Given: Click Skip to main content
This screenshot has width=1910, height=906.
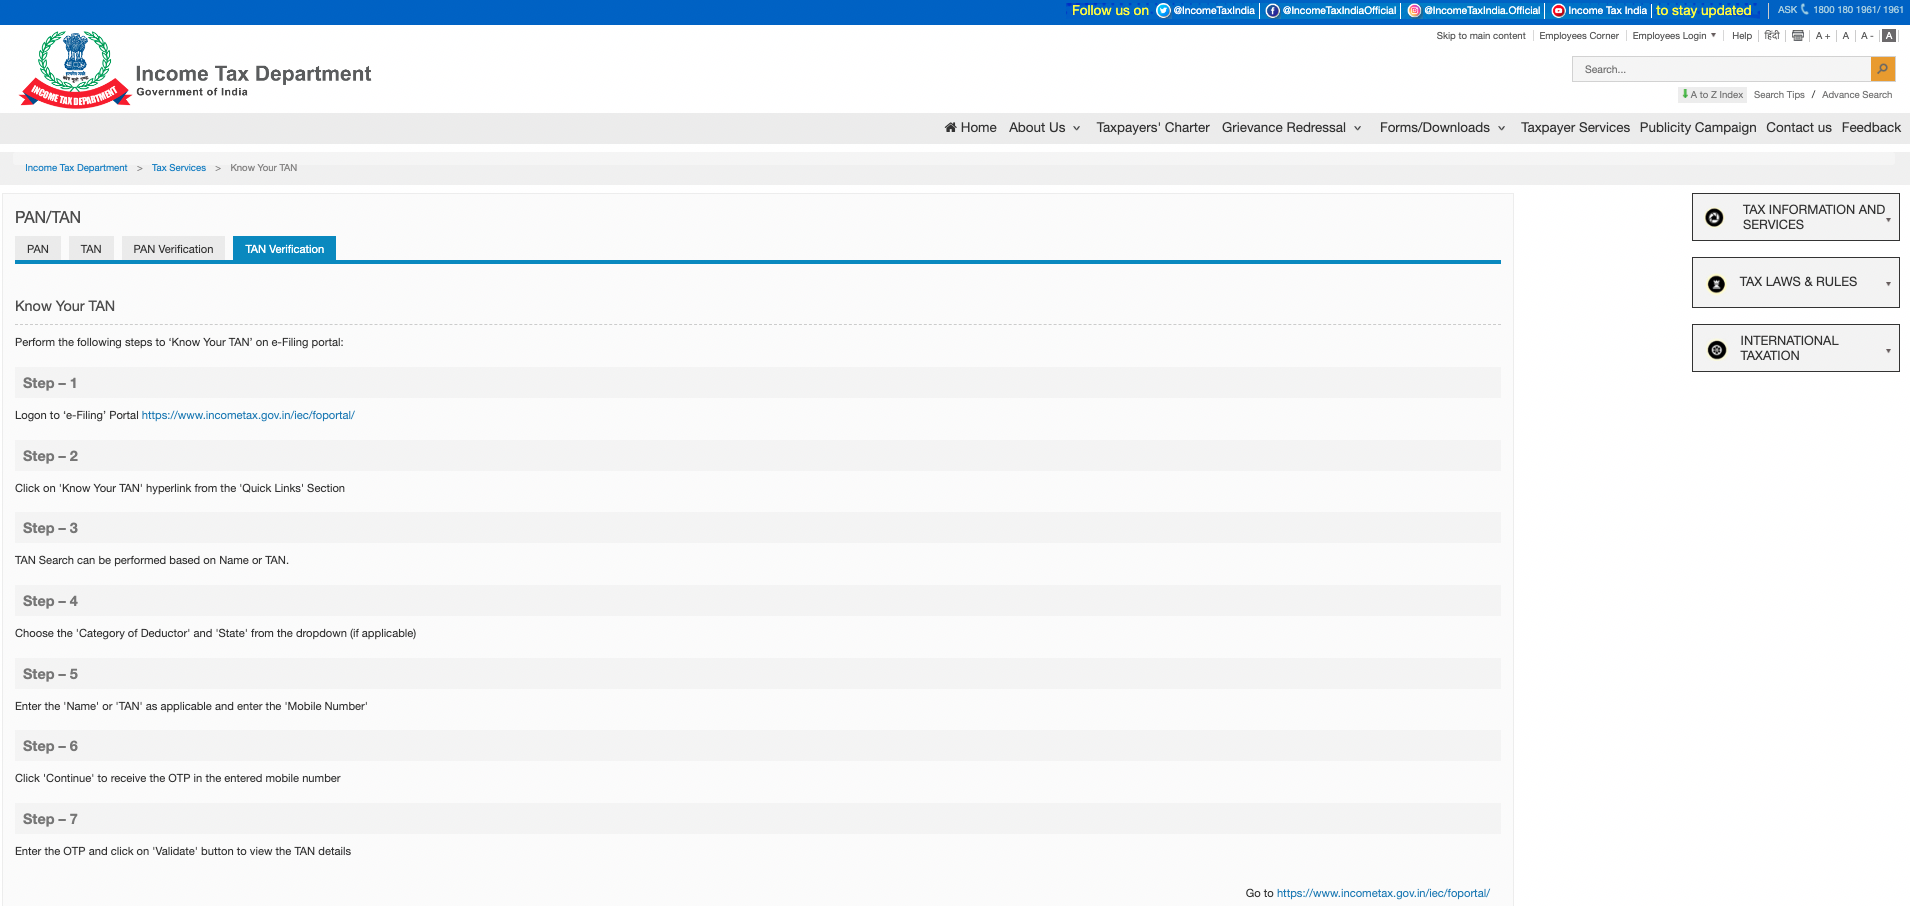Looking at the screenshot, I should pos(1481,36).
